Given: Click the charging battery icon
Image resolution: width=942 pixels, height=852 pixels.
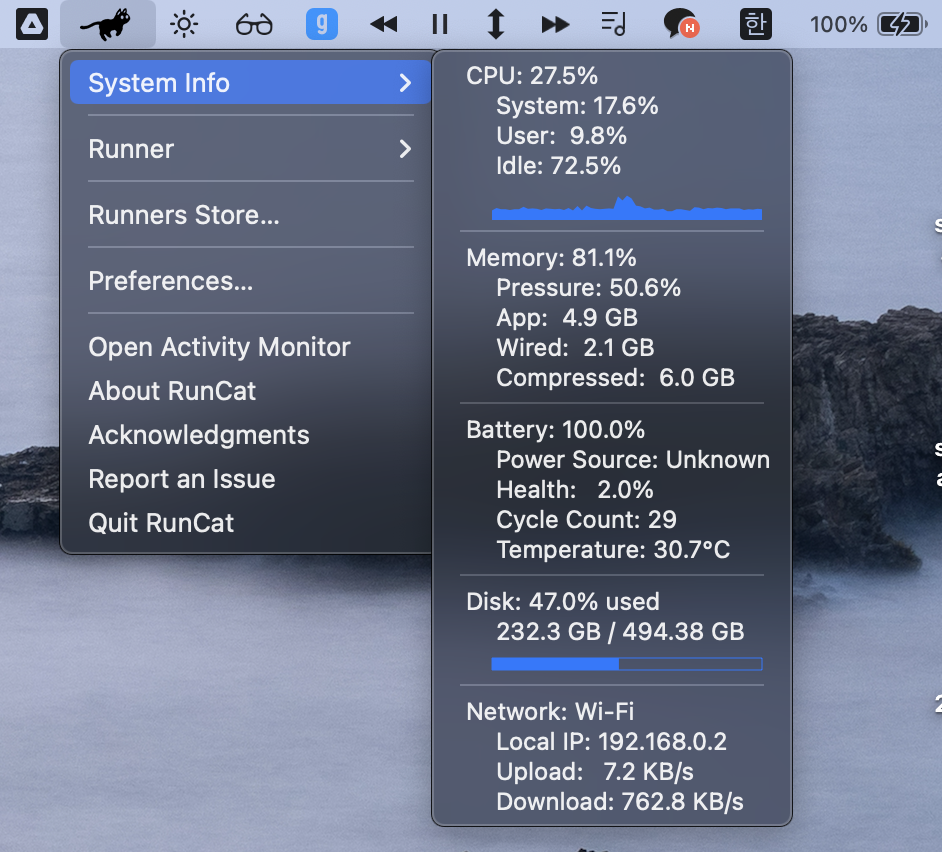Looking at the screenshot, I should (x=902, y=25).
